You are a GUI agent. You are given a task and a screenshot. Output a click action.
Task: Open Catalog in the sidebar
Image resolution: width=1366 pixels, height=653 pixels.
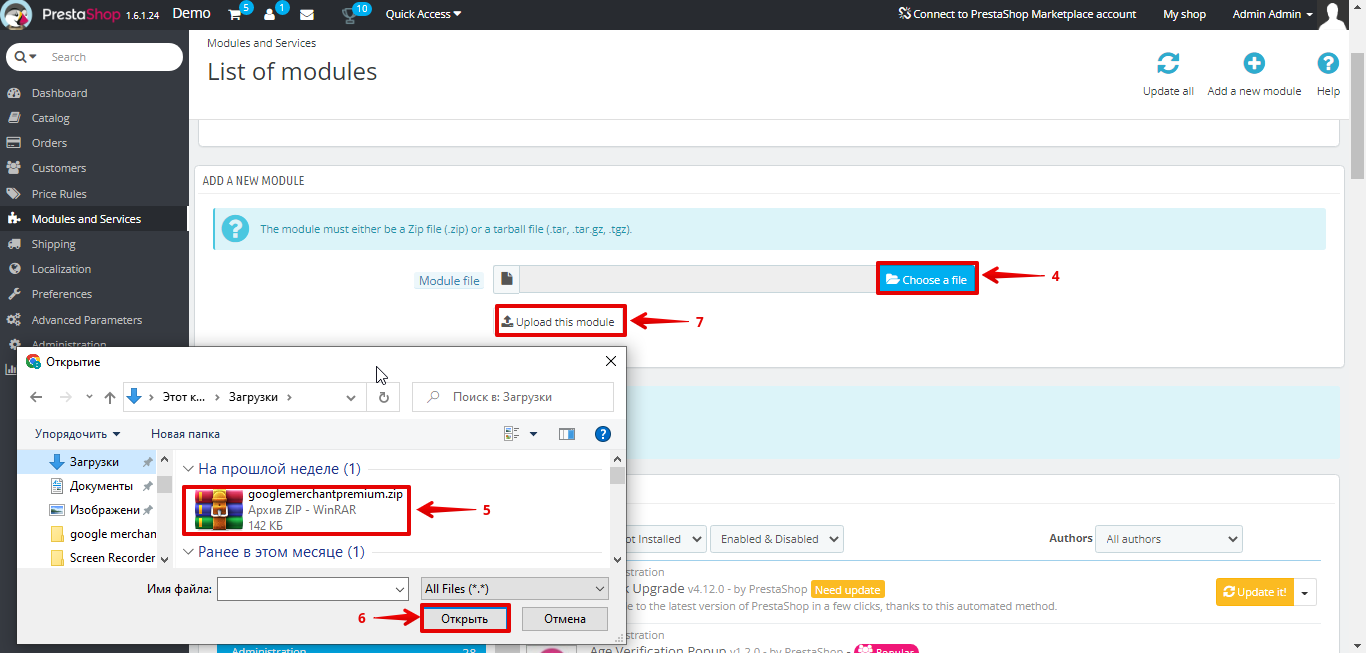[x=51, y=118]
